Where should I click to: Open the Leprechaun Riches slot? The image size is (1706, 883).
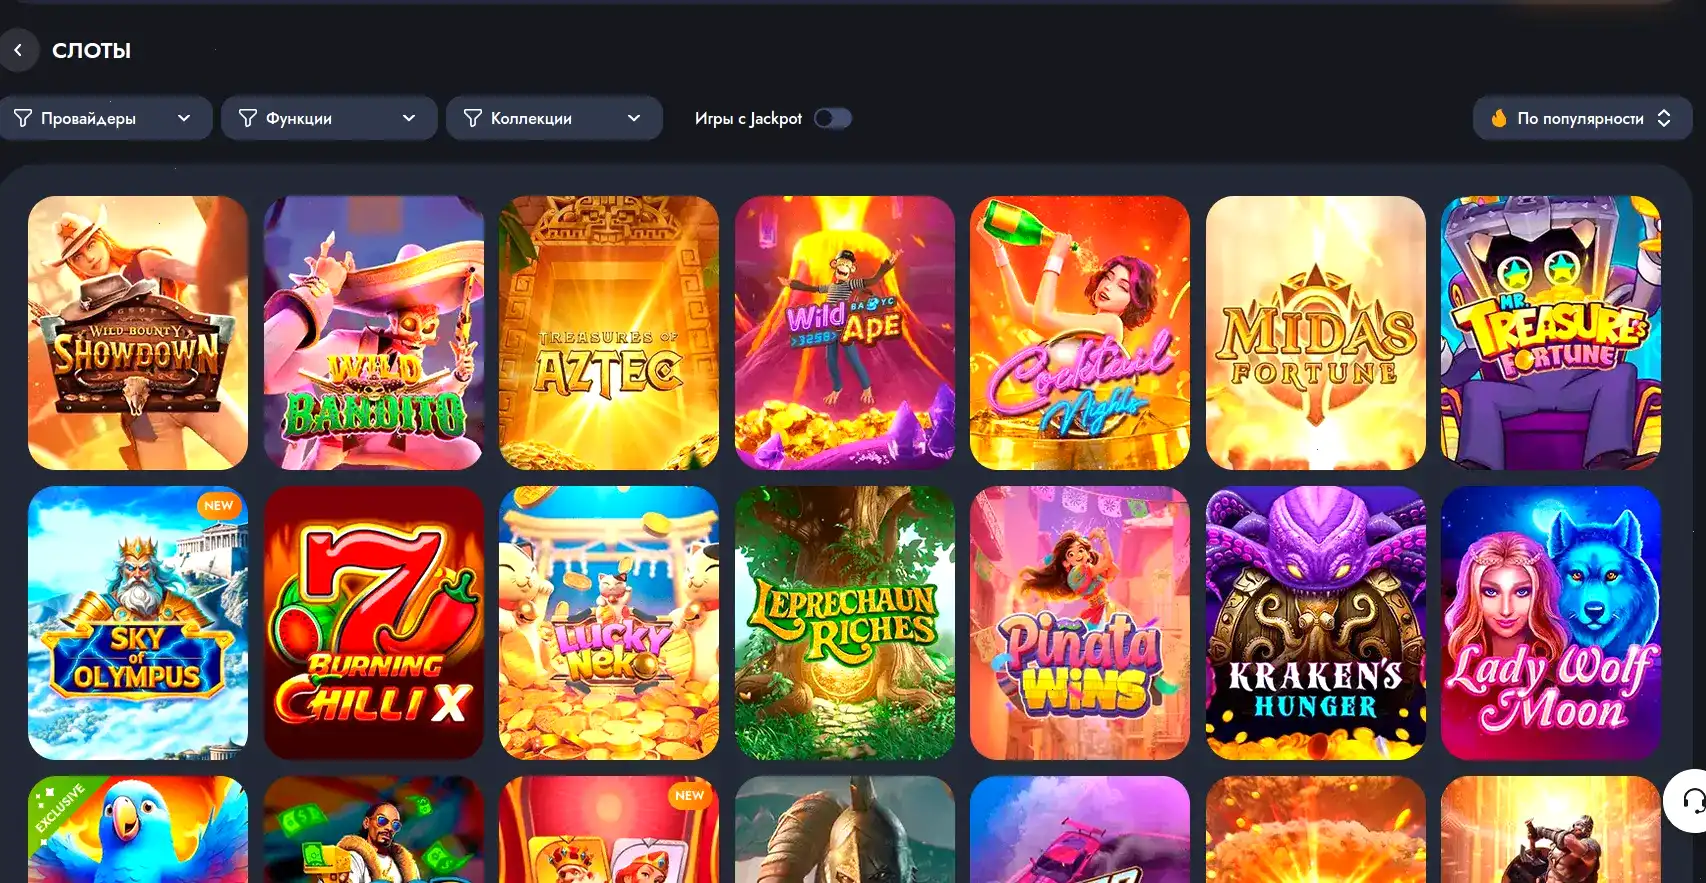[845, 623]
